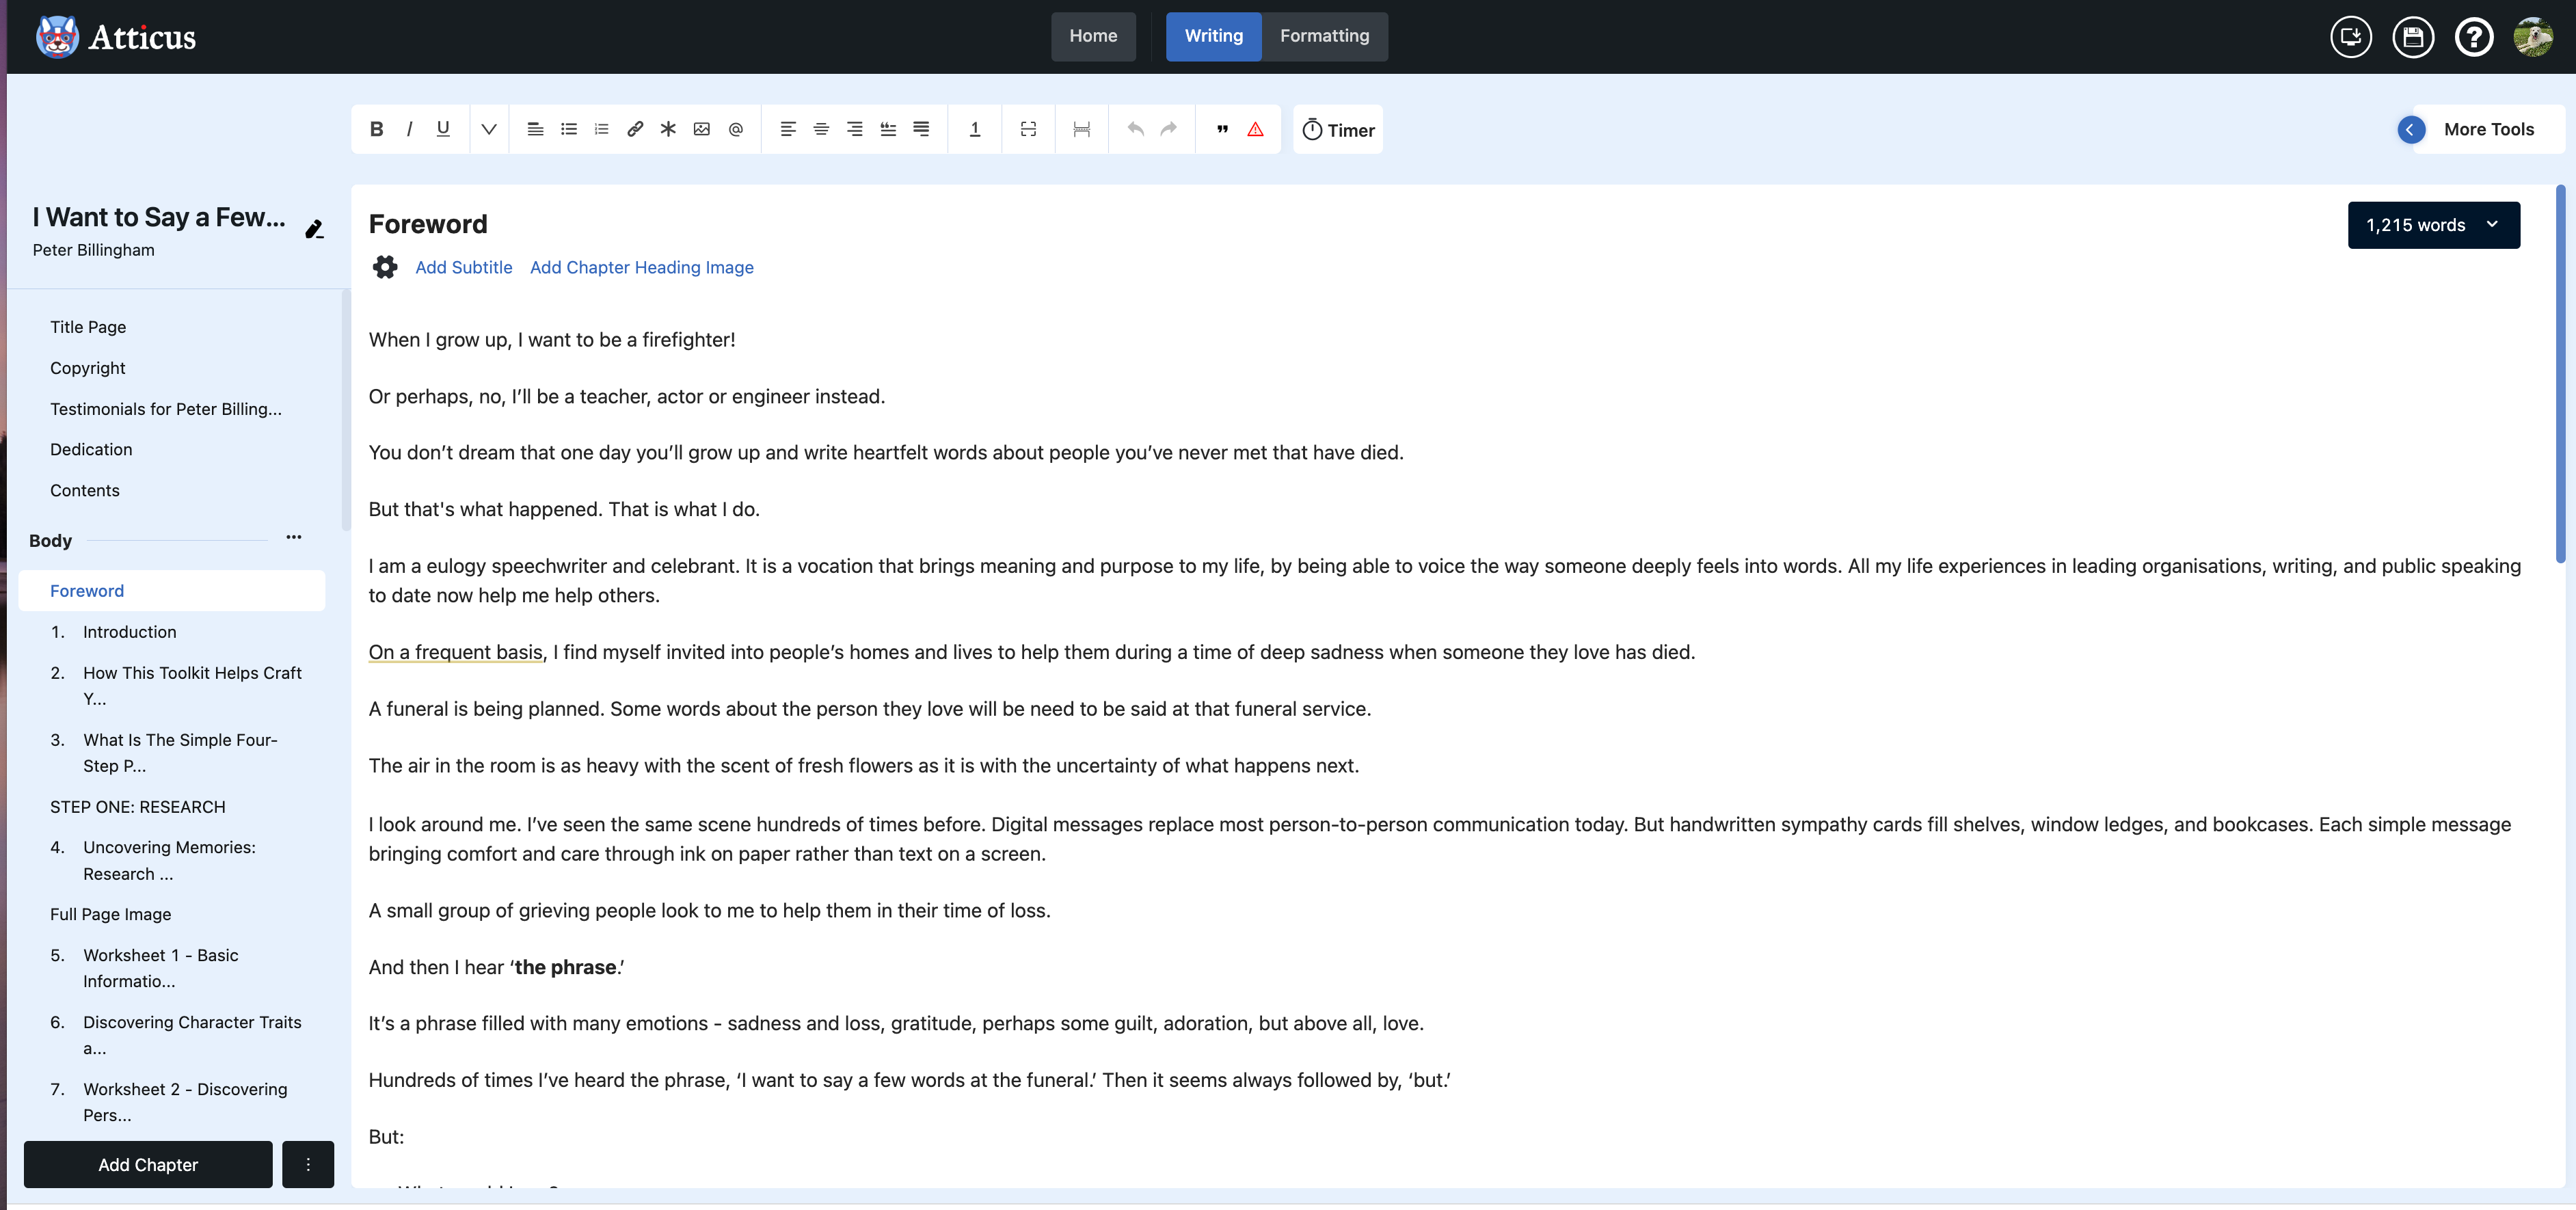The height and width of the screenshot is (1210, 2576).
Task: Toggle bold formatting
Action: 376,129
